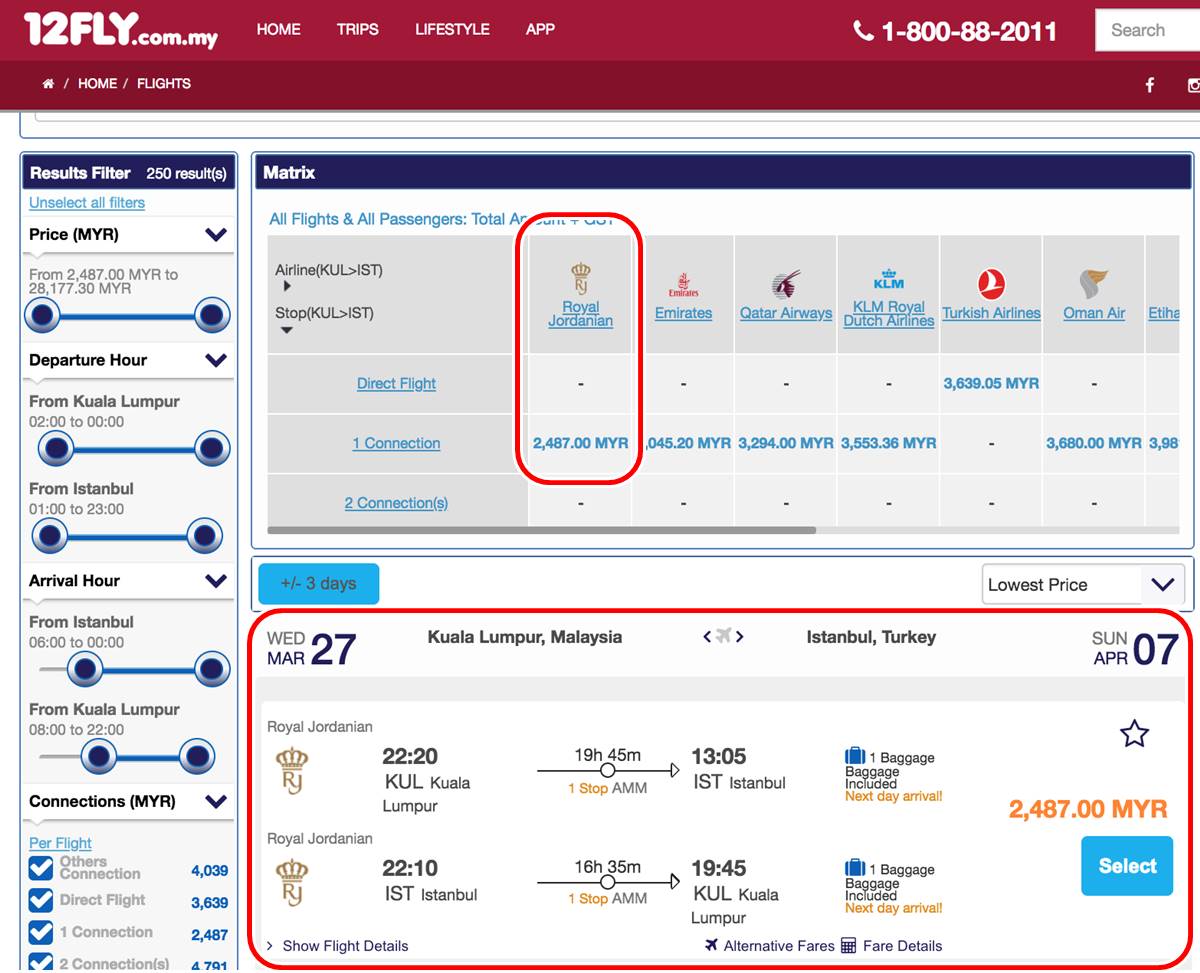The width and height of the screenshot is (1200, 973).
Task: Click the Direct Flight row link in Matrix
Action: point(397,384)
